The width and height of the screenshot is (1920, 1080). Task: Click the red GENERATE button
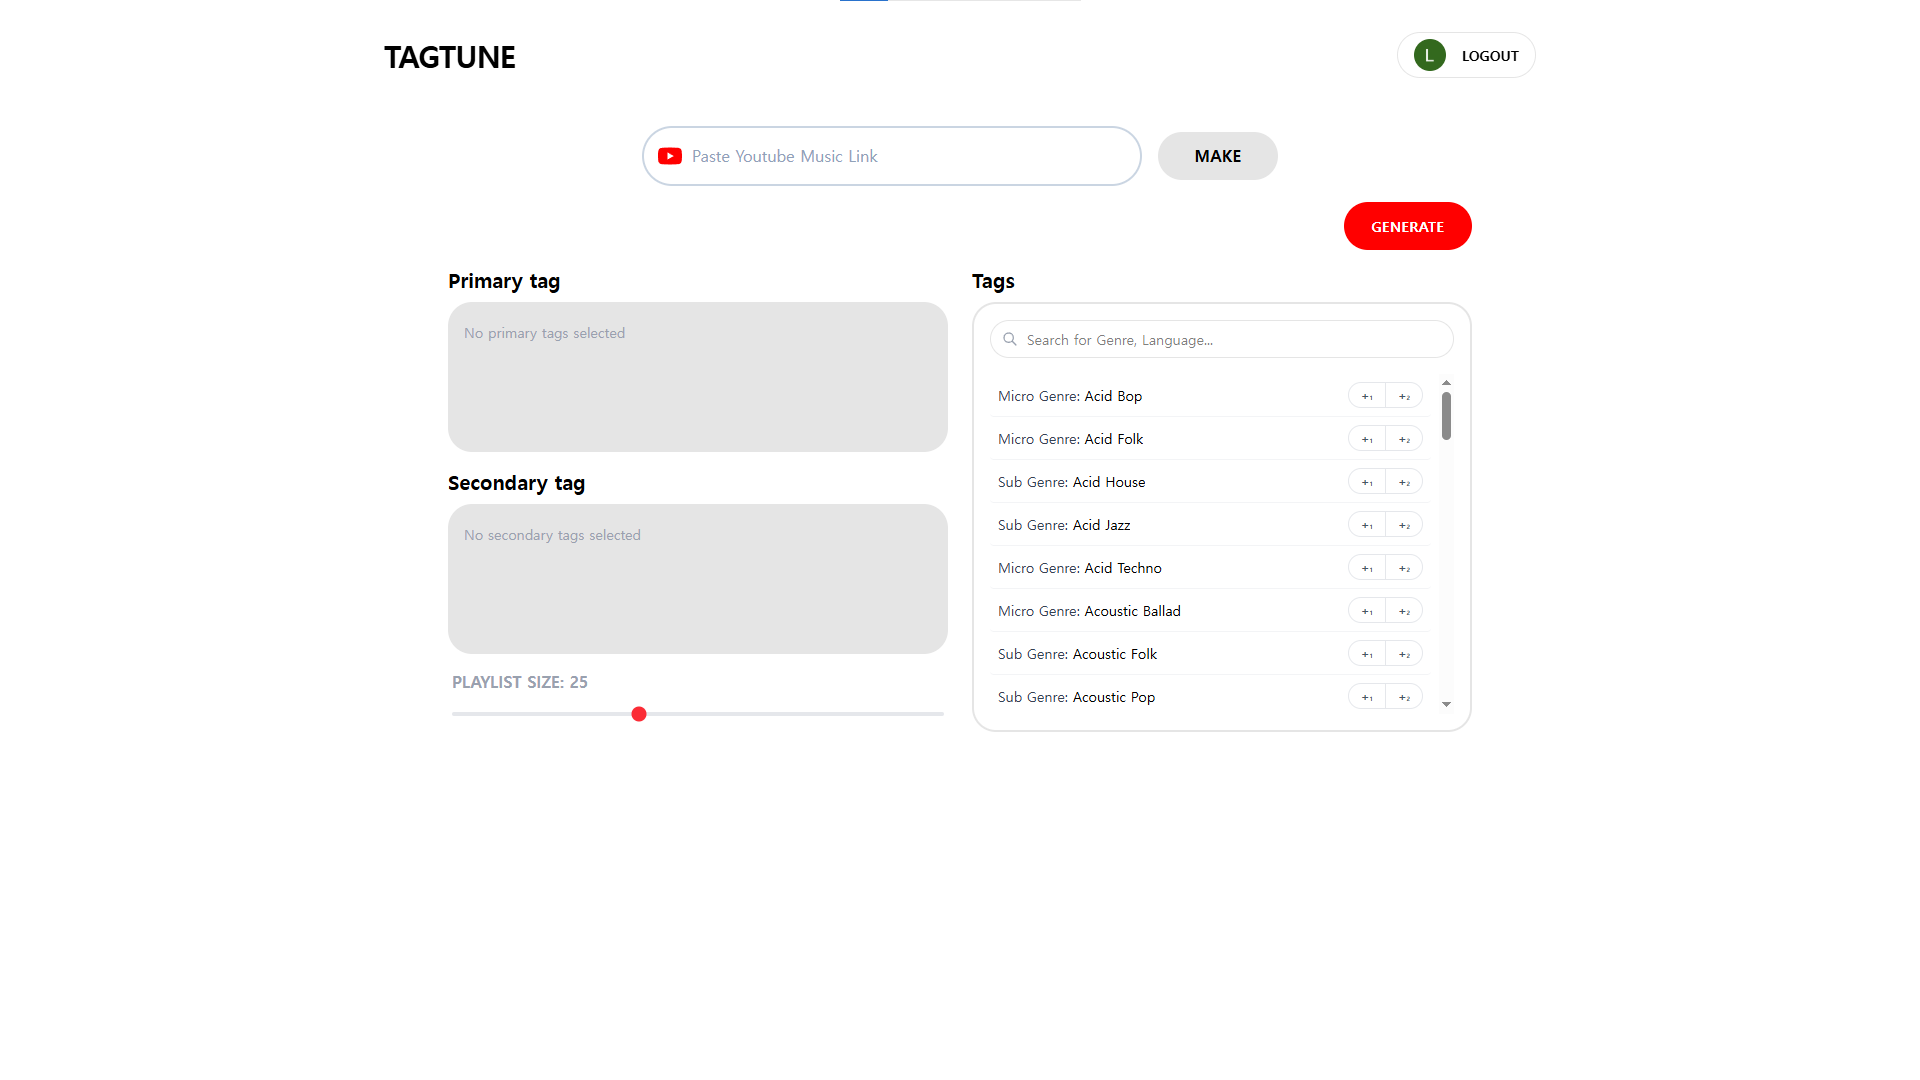click(1407, 226)
